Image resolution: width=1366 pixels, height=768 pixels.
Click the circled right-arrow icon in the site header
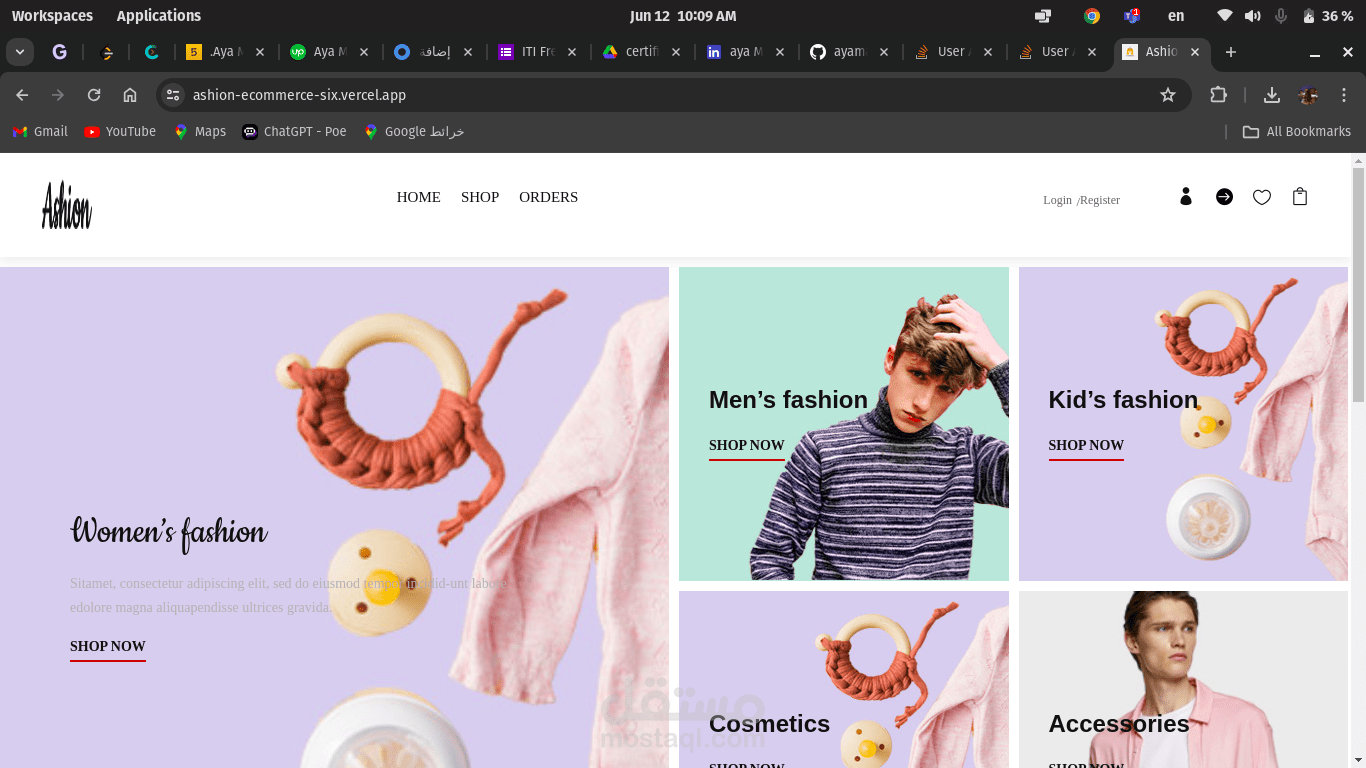(1224, 197)
